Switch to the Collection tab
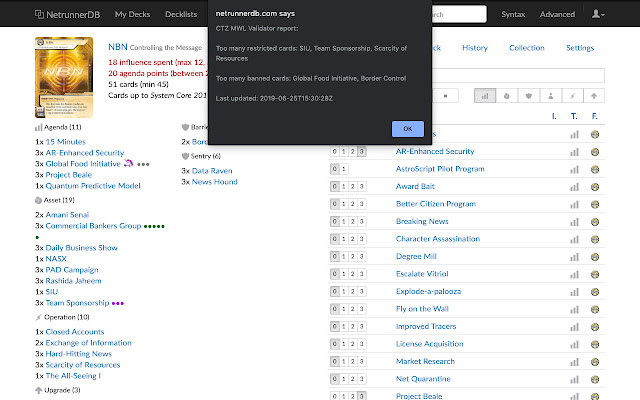The width and height of the screenshot is (640, 400). pyautogui.click(x=527, y=48)
